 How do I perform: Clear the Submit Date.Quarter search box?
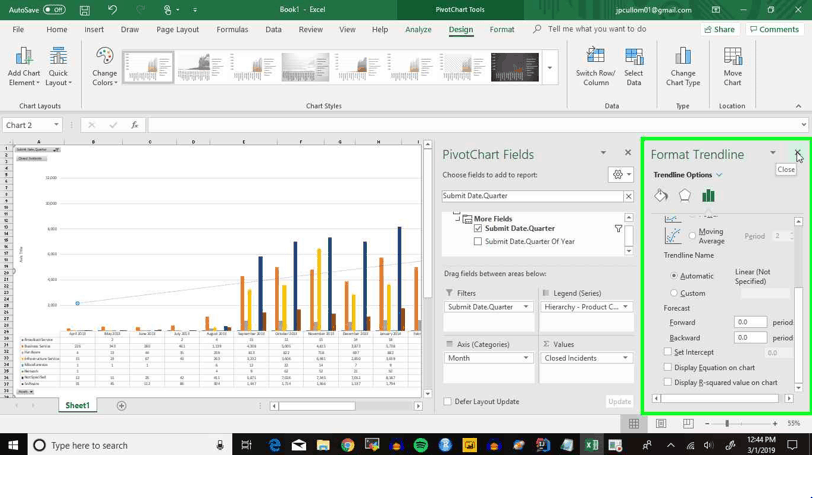(628, 196)
